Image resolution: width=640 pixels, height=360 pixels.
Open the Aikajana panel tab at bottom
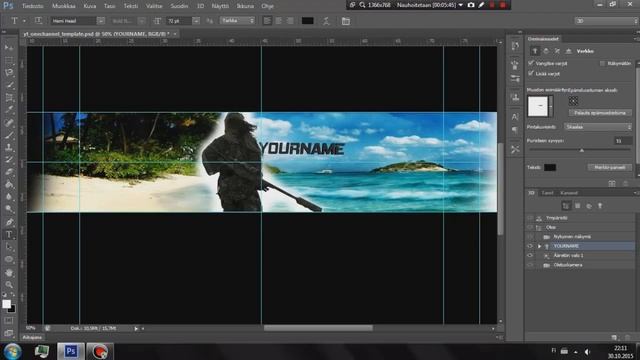coord(32,338)
